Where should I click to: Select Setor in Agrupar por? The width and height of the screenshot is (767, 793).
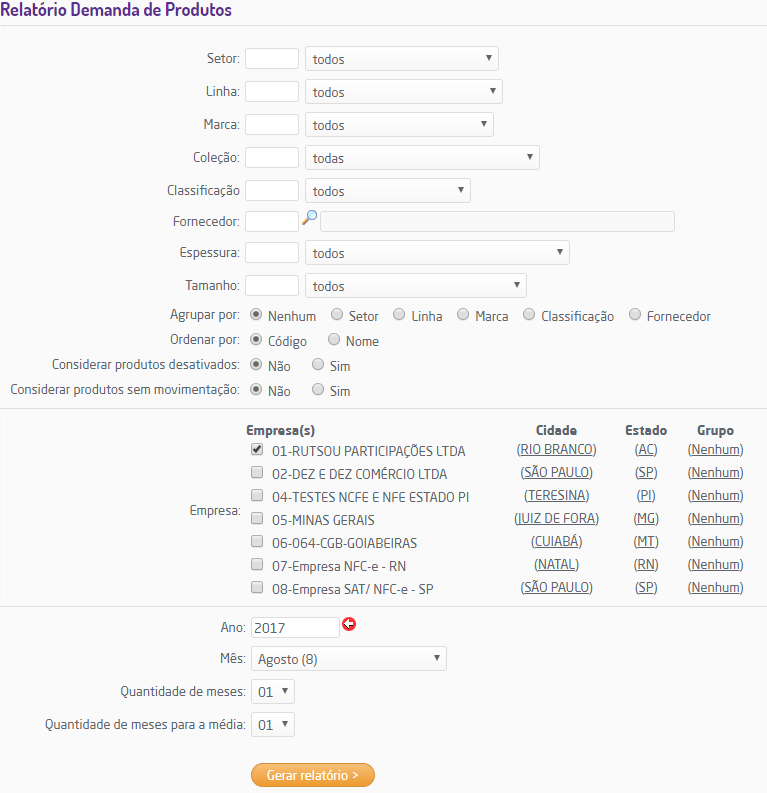(337, 315)
